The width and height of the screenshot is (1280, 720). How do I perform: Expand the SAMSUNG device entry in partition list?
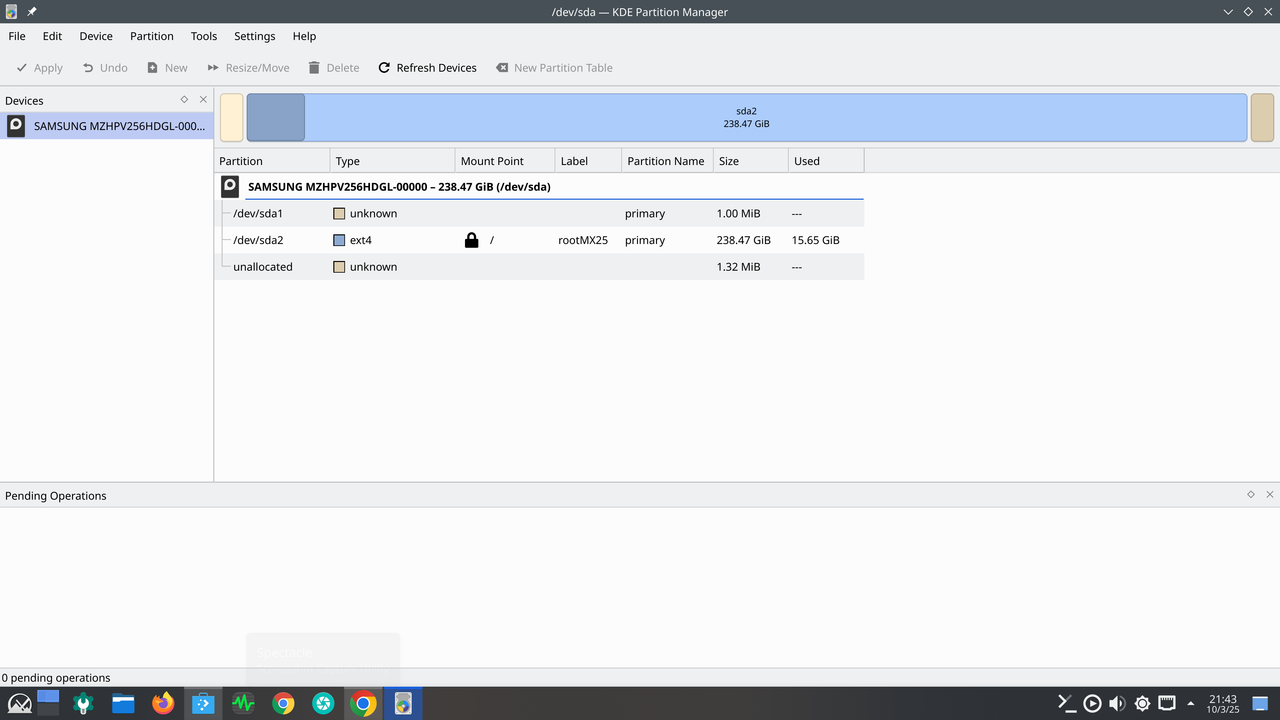(229, 186)
